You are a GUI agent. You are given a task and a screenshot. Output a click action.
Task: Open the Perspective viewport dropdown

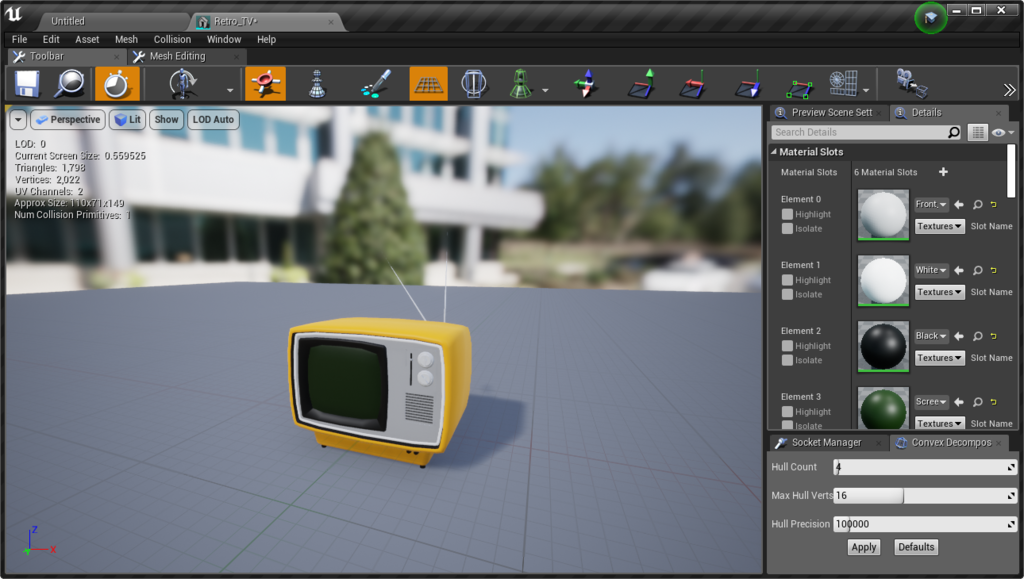click(x=68, y=120)
